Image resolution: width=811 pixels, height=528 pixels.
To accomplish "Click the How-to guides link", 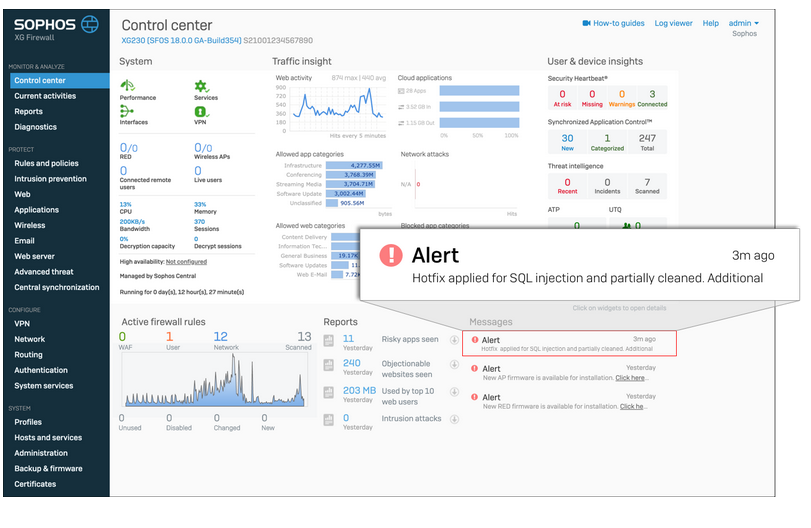I will click(619, 23).
